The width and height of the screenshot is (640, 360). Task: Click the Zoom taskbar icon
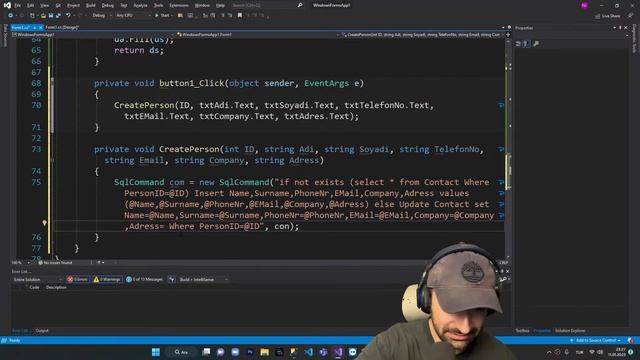(235, 352)
